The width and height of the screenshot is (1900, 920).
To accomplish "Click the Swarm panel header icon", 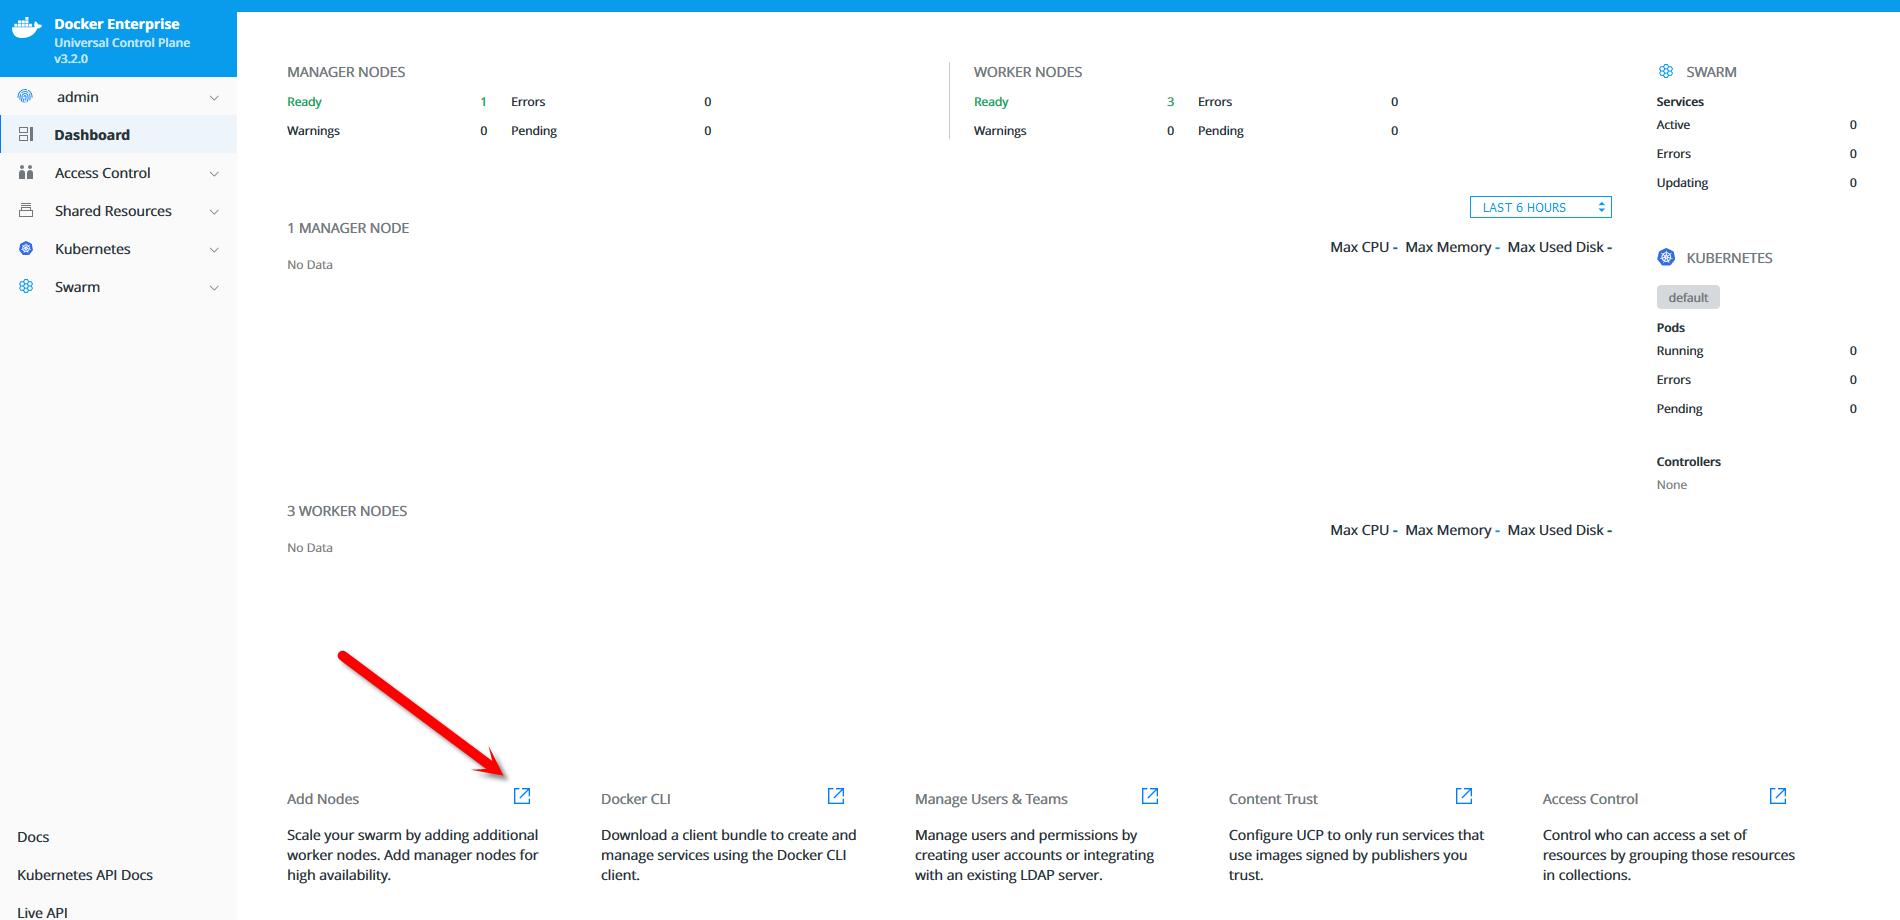I will click(x=1666, y=71).
